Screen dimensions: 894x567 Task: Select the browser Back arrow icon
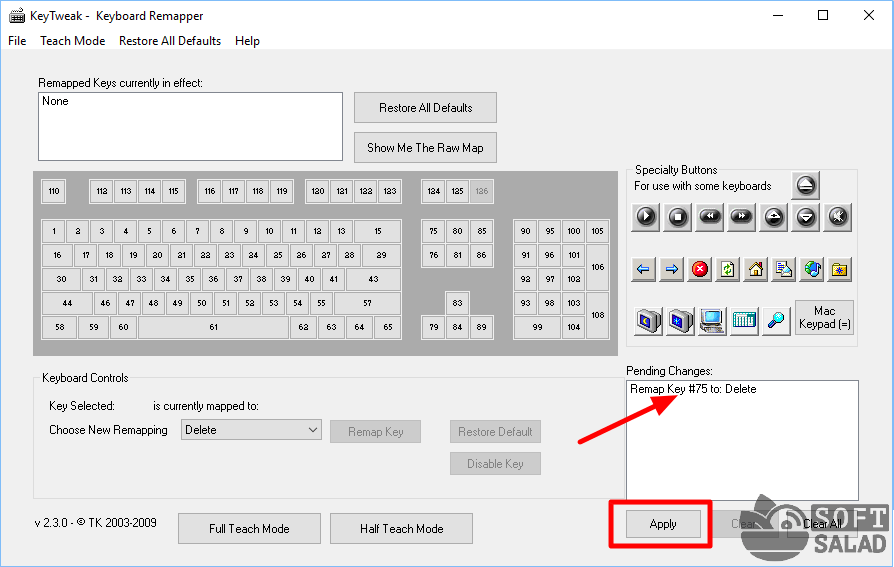645,269
